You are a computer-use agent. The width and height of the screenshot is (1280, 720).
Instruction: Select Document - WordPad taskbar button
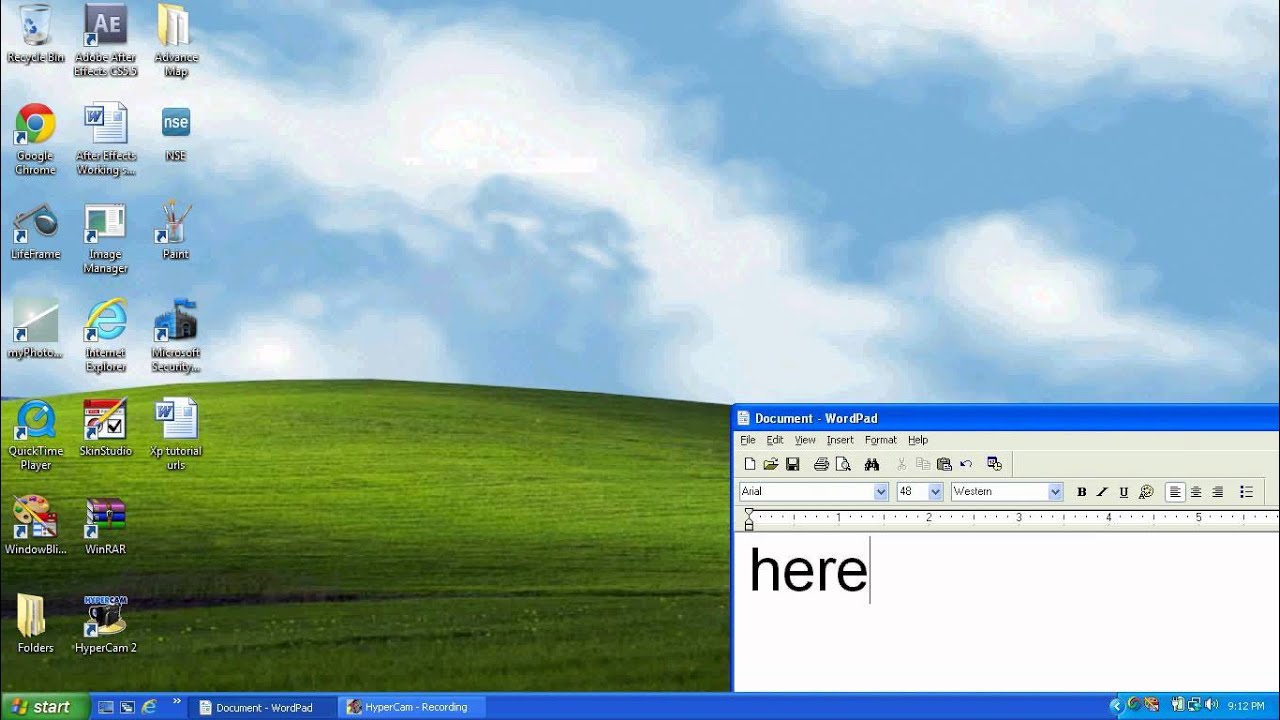pos(264,707)
